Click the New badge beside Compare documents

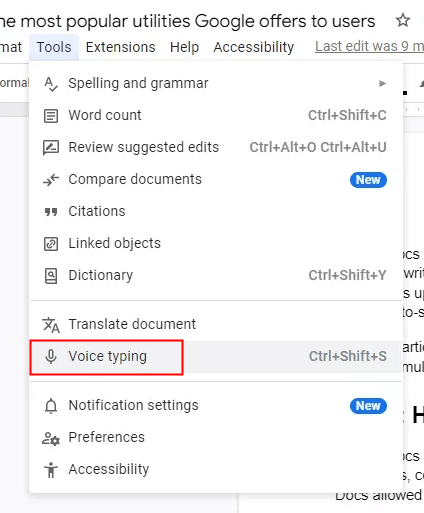click(x=368, y=180)
